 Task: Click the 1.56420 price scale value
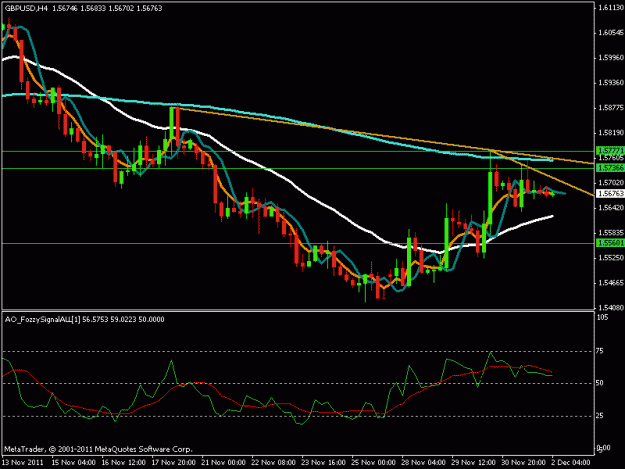coord(611,208)
